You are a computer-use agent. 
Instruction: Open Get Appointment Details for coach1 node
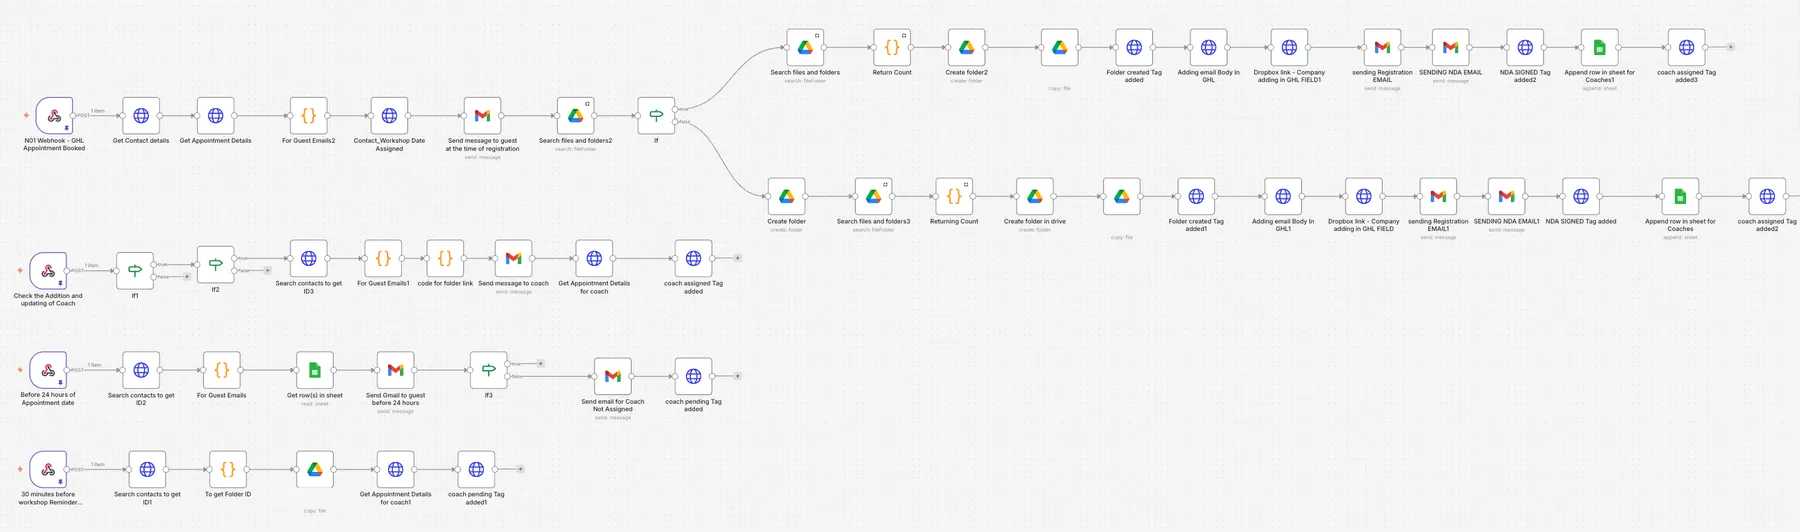click(395, 470)
